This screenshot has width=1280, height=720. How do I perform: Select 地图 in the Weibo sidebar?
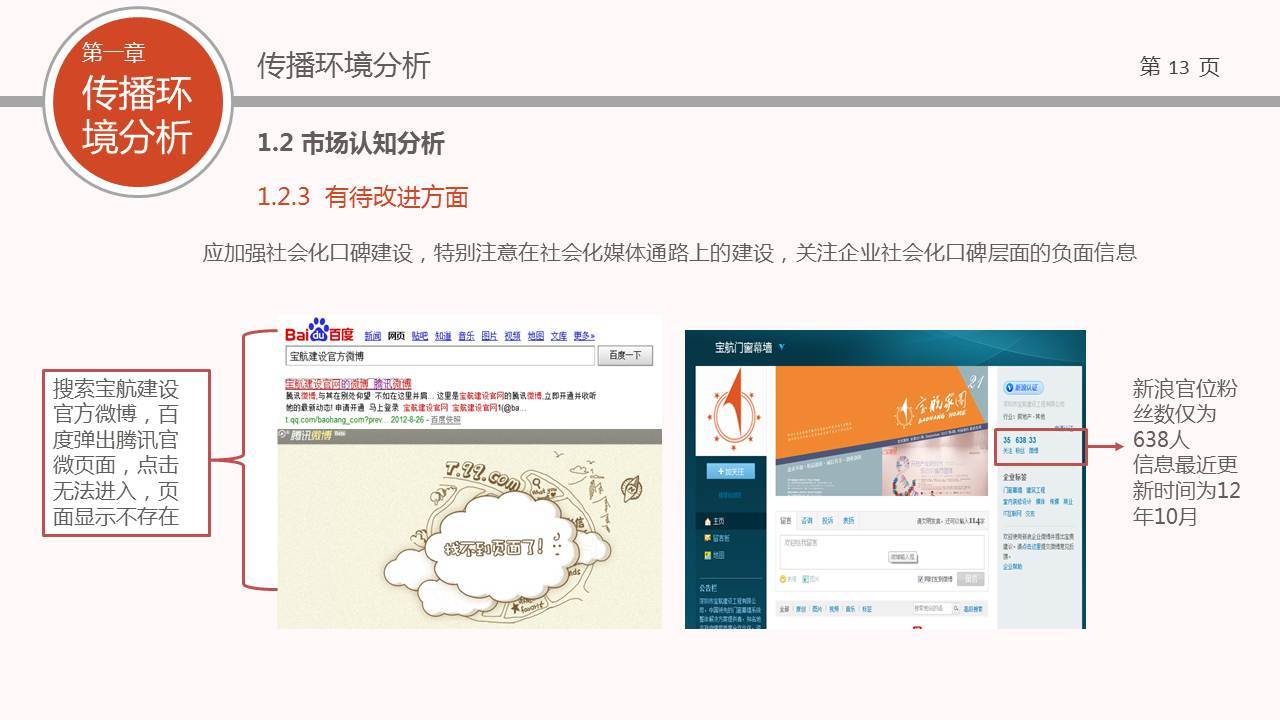coord(714,555)
